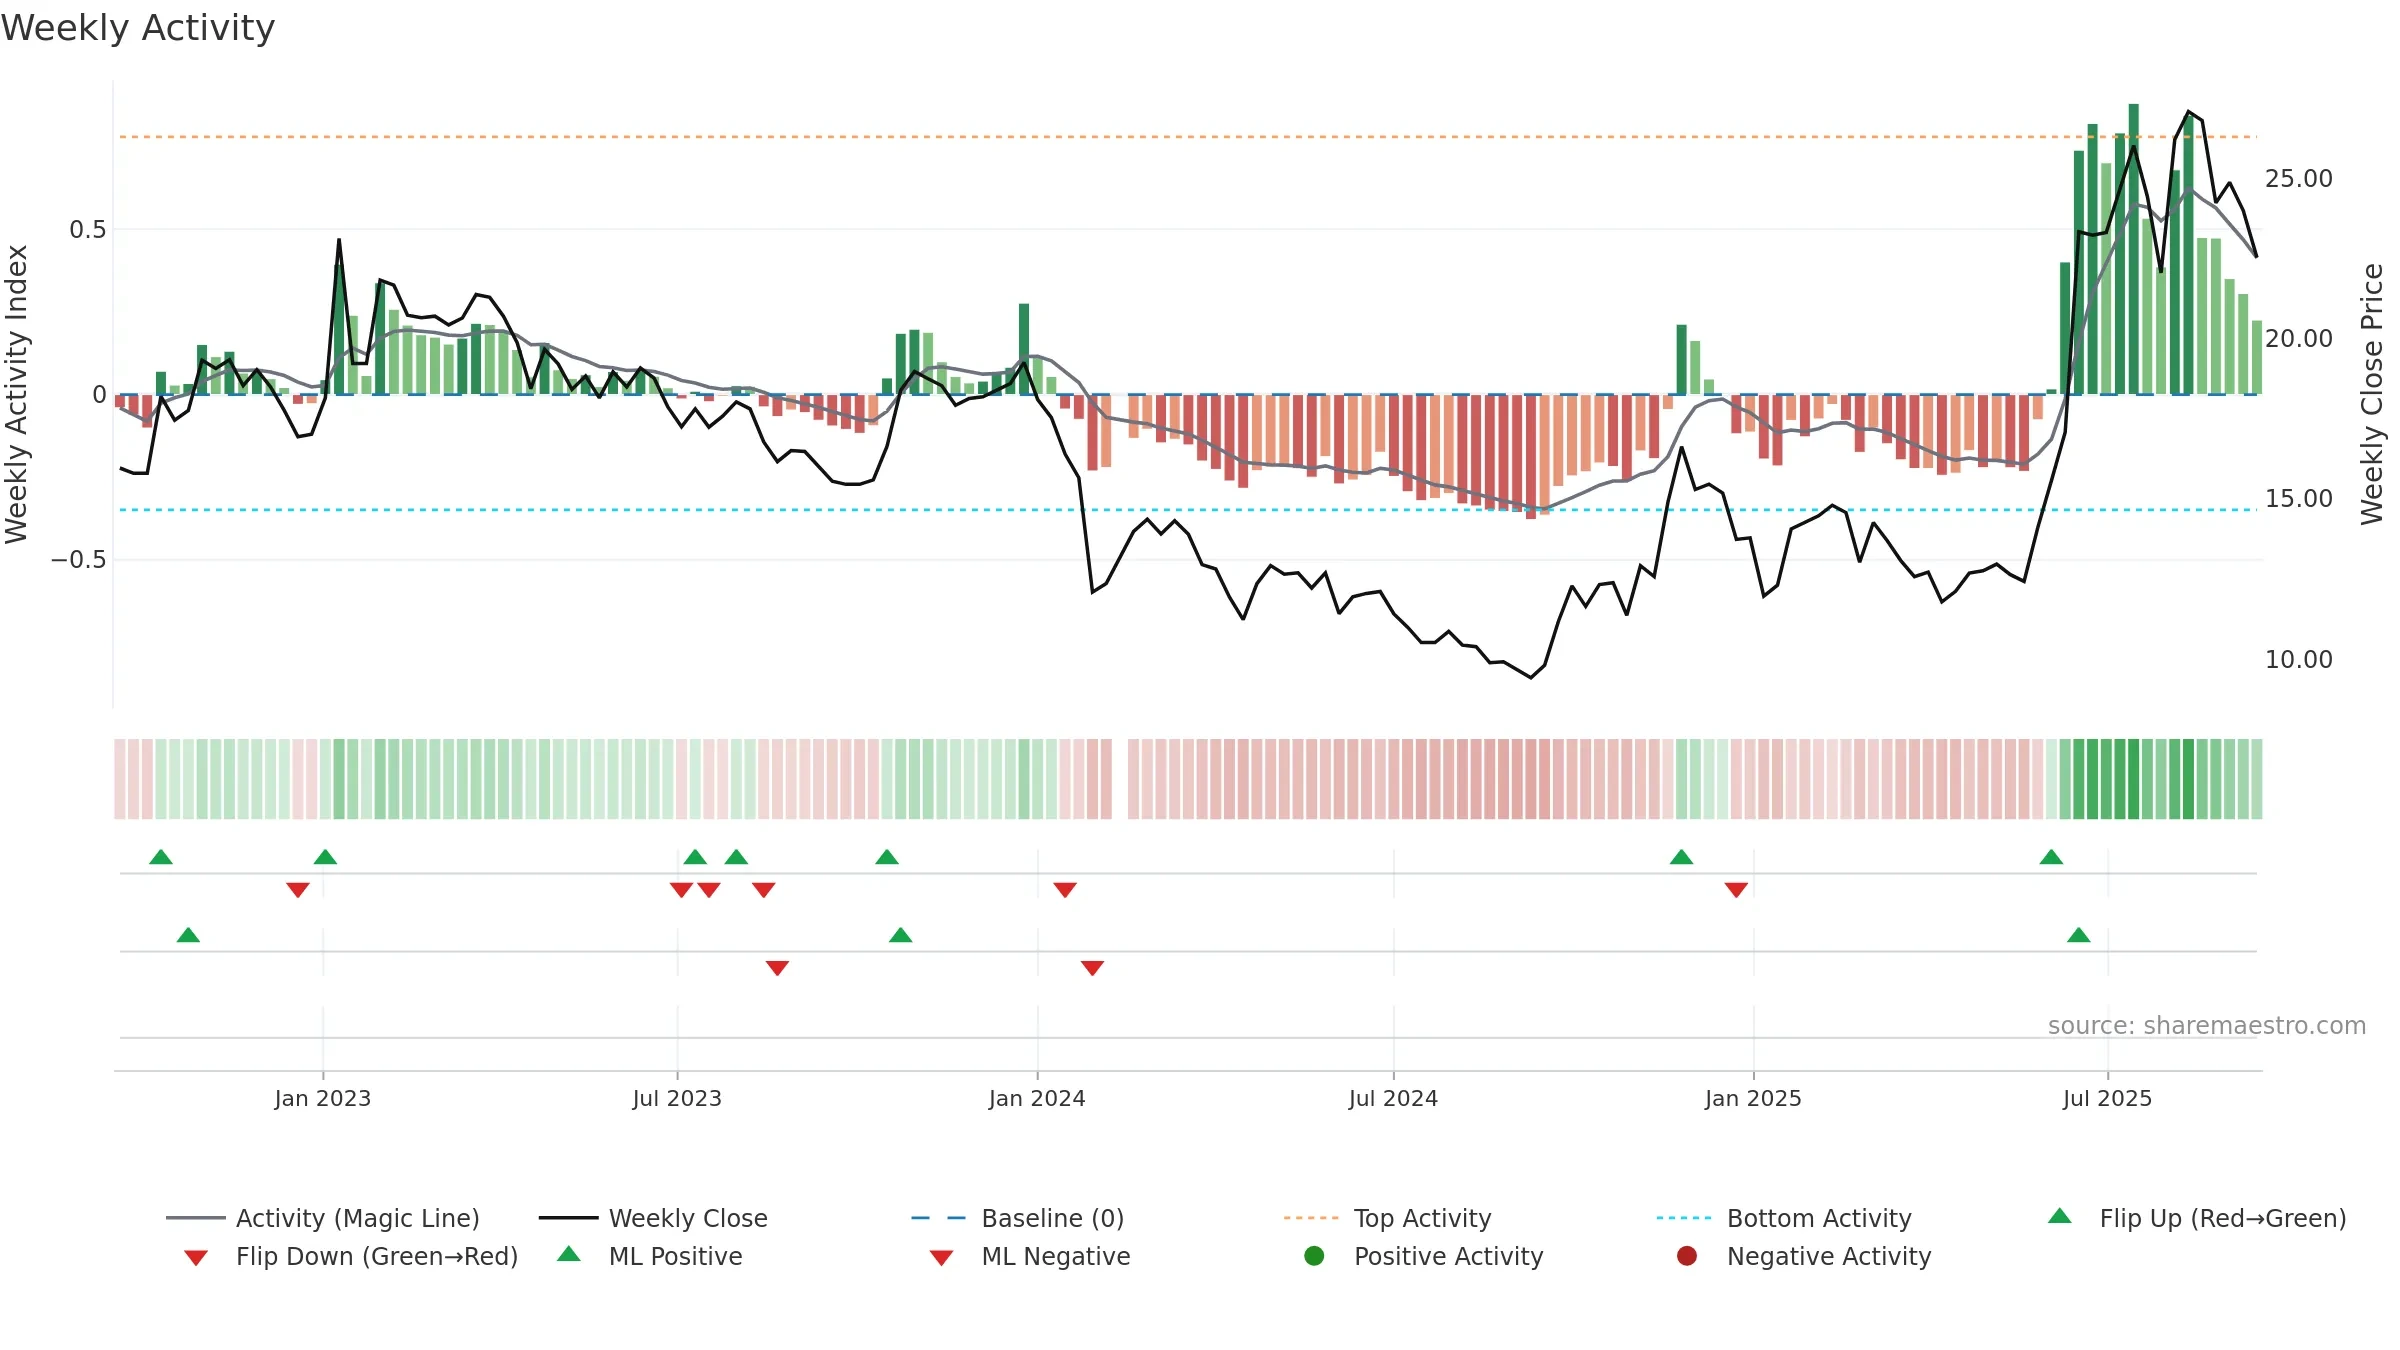Toggle the Weekly Close legend entry
This screenshot has width=2400, height=1350.
(653, 1218)
